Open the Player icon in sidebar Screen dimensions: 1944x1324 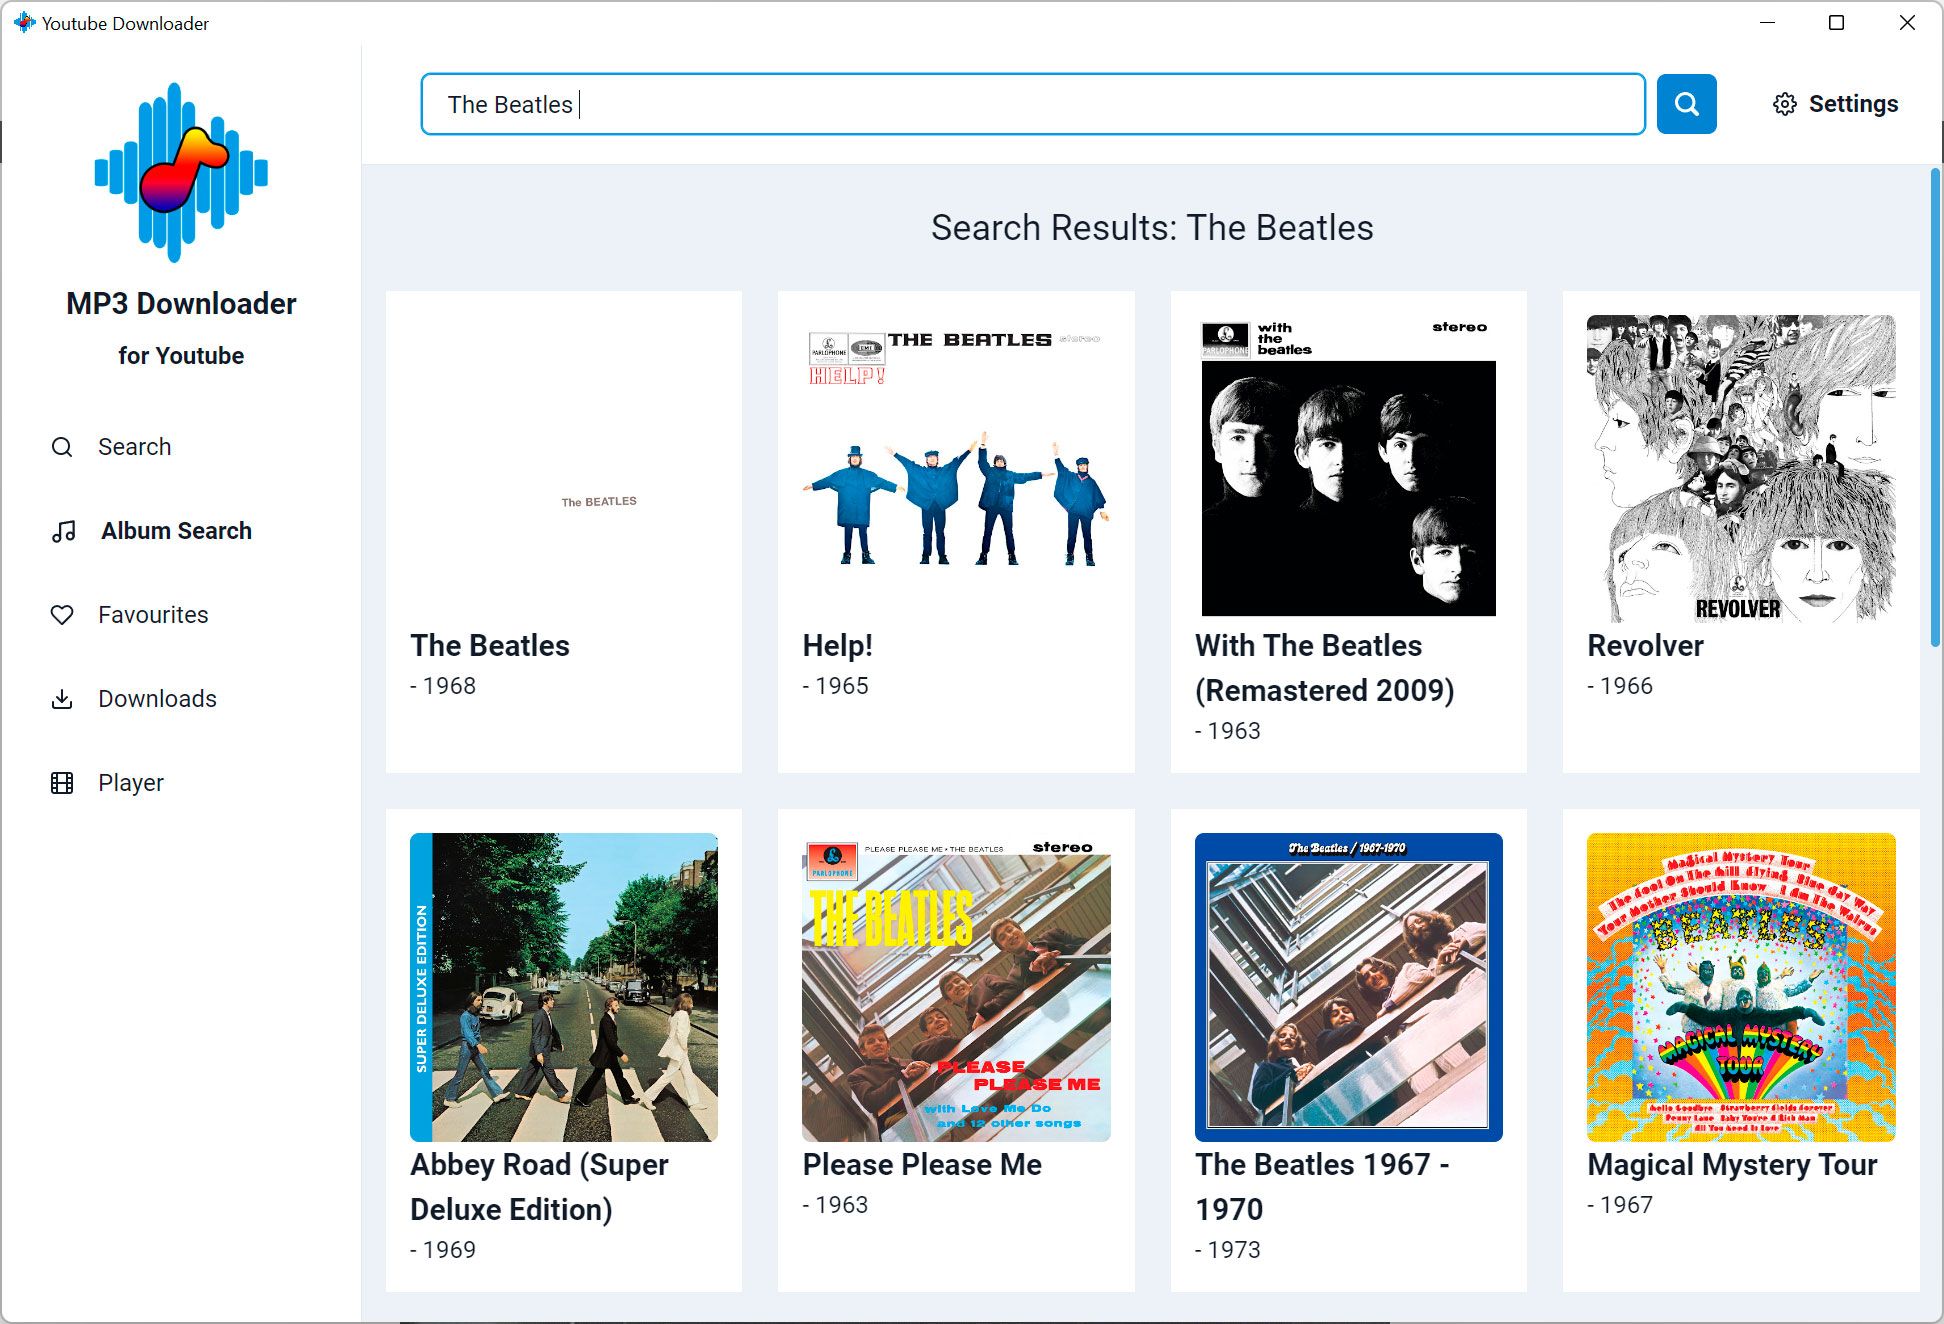pos(61,782)
